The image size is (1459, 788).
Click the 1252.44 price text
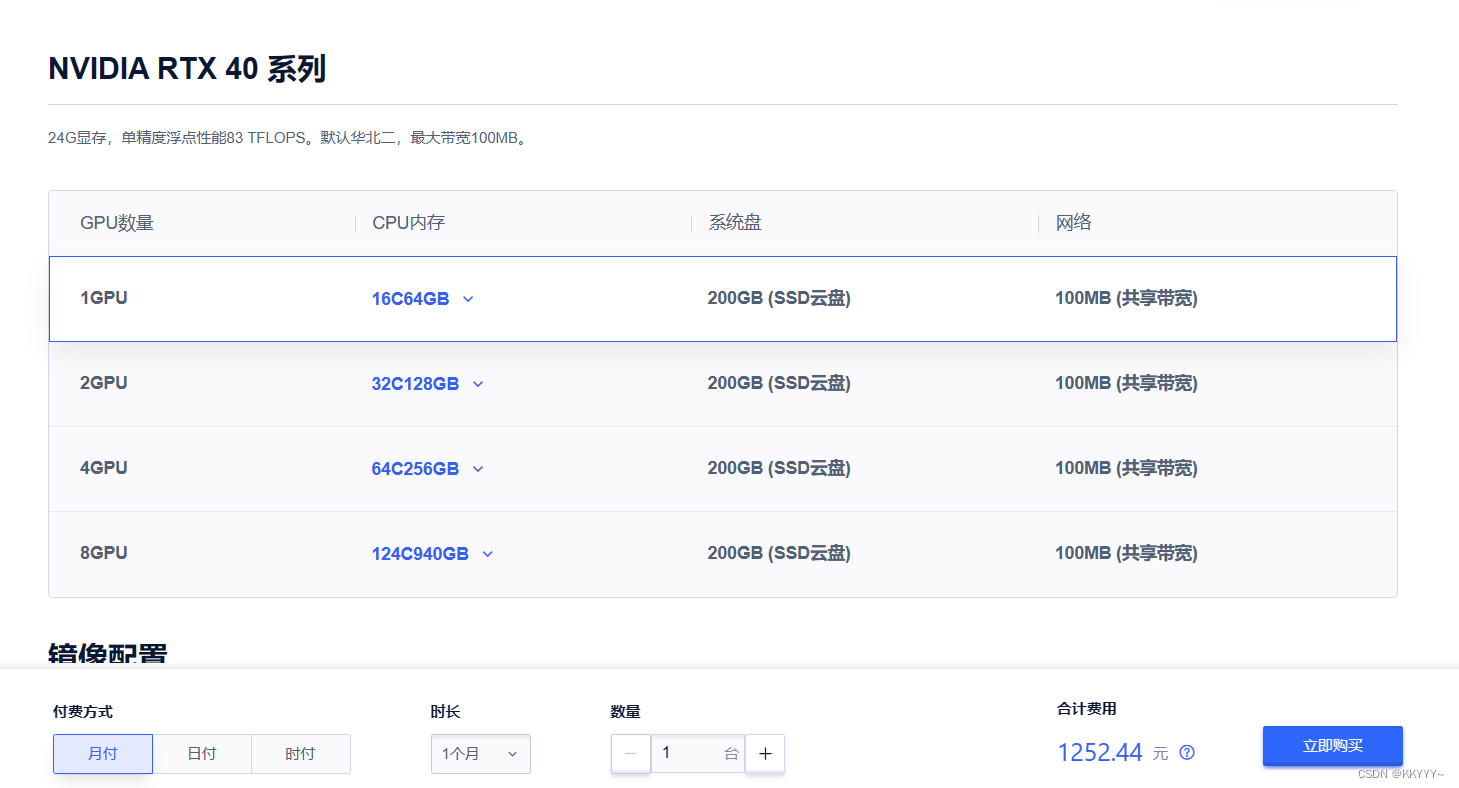(1100, 752)
